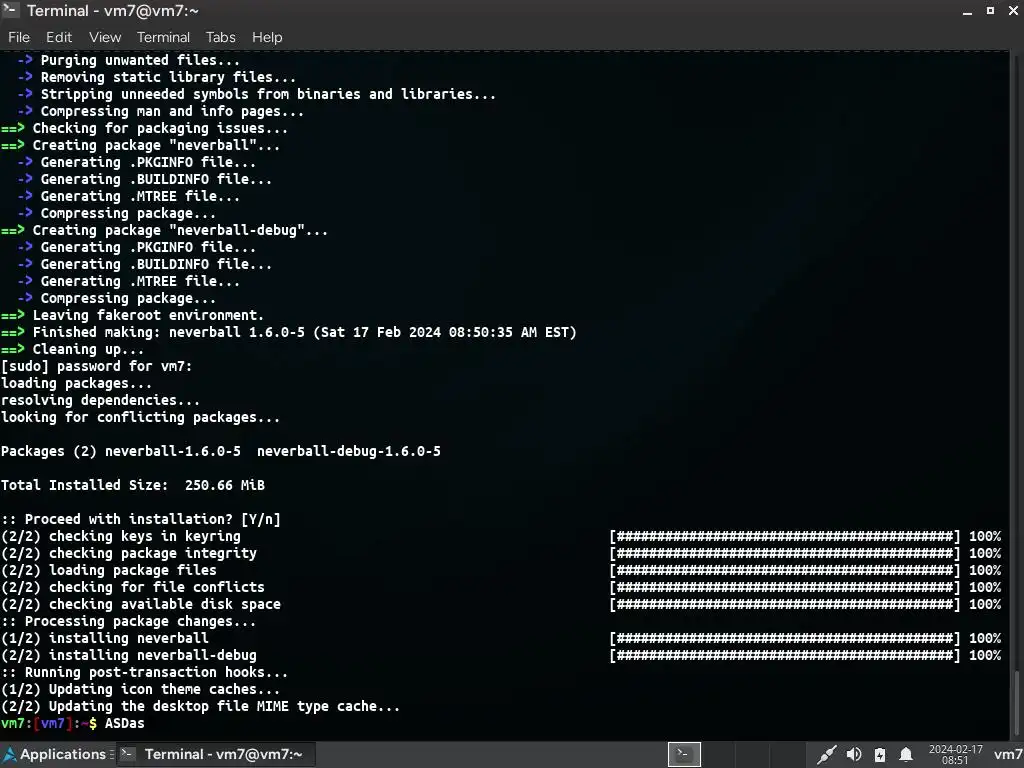Click the '(1/2) Updating icon theme caches...' line

[x=140, y=689]
